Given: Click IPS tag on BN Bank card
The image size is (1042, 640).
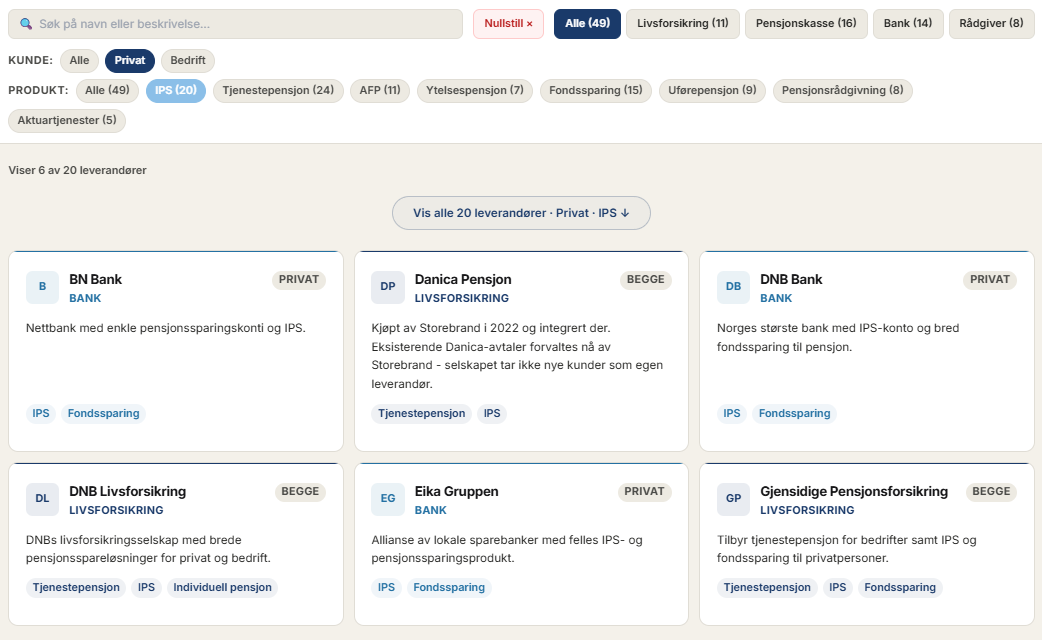Looking at the screenshot, I should [x=41, y=413].
